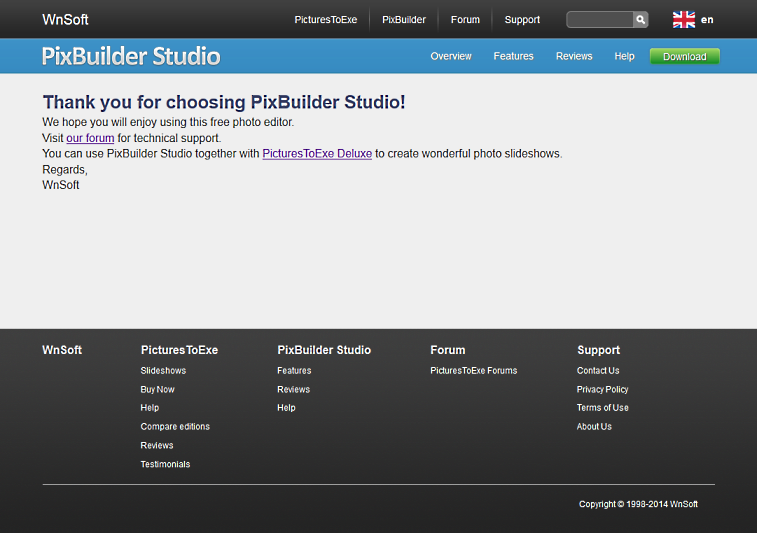Click the footer PicturesToExe heading
Screen dimensions: 757x533
(179, 350)
